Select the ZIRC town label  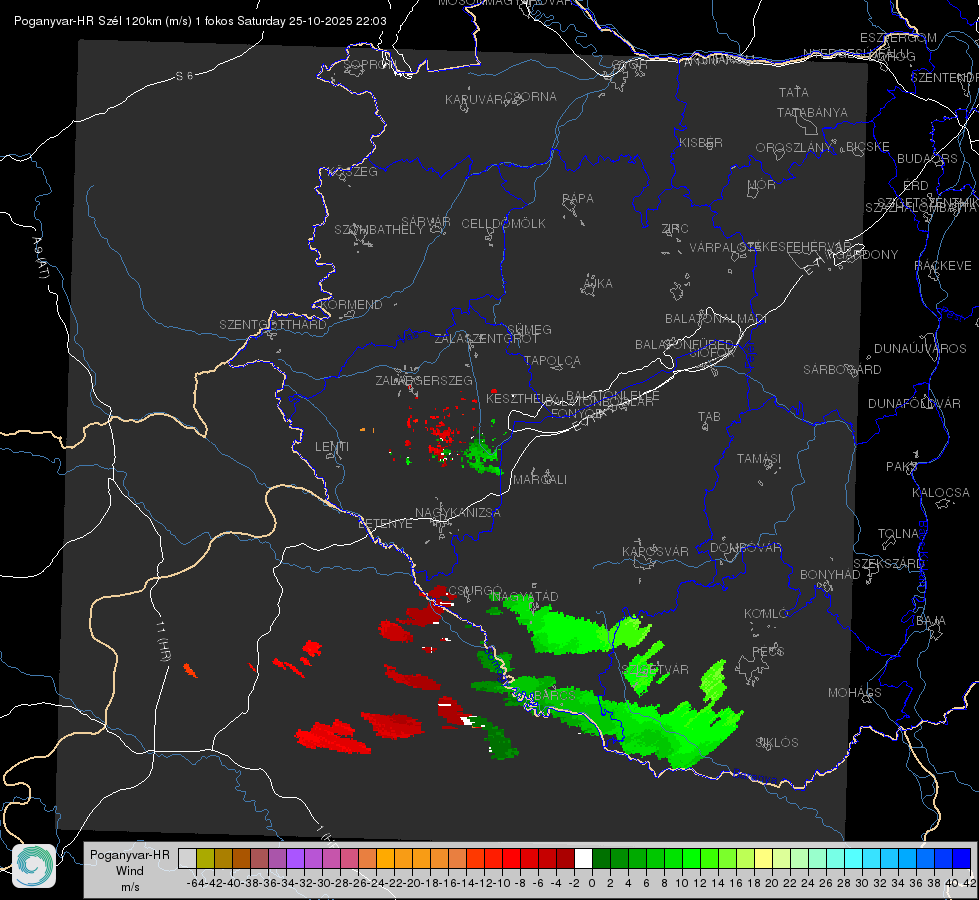675,229
